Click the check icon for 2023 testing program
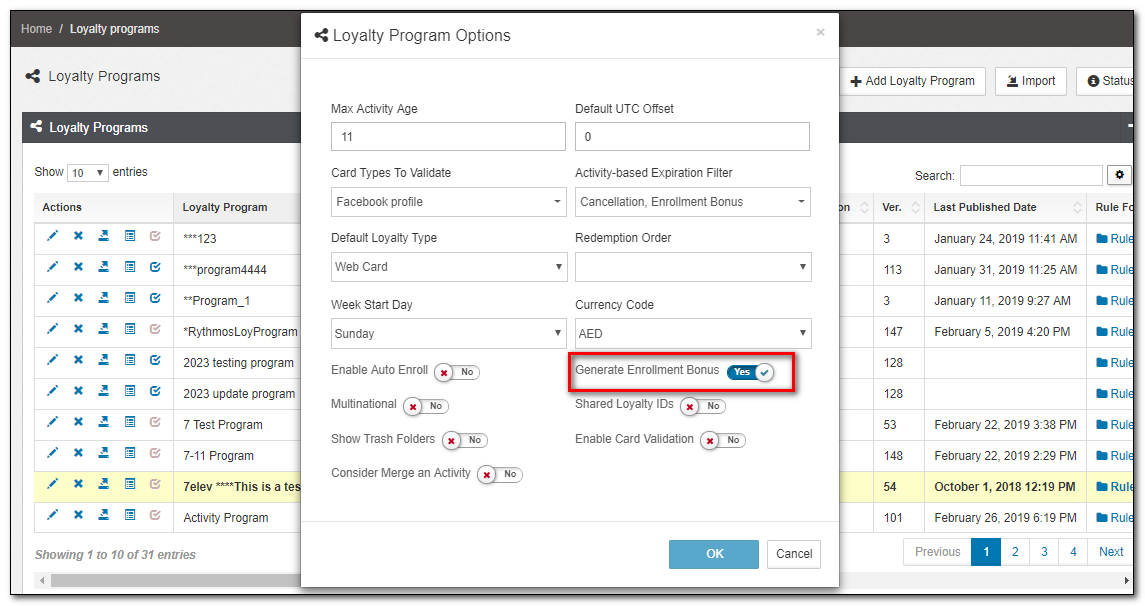Viewport: 1145px width, 606px height. pyautogui.click(x=155, y=362)
